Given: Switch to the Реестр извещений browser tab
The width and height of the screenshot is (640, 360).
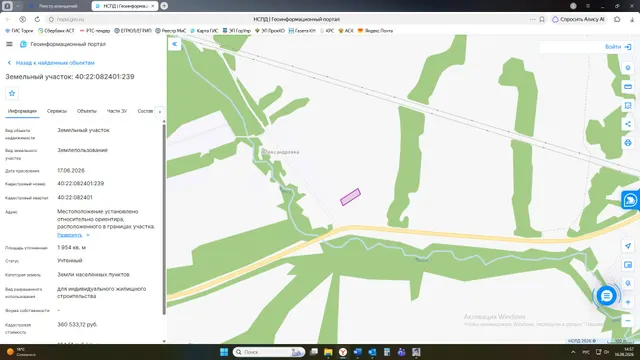Looking at the screenshot, I should (57, 6).
